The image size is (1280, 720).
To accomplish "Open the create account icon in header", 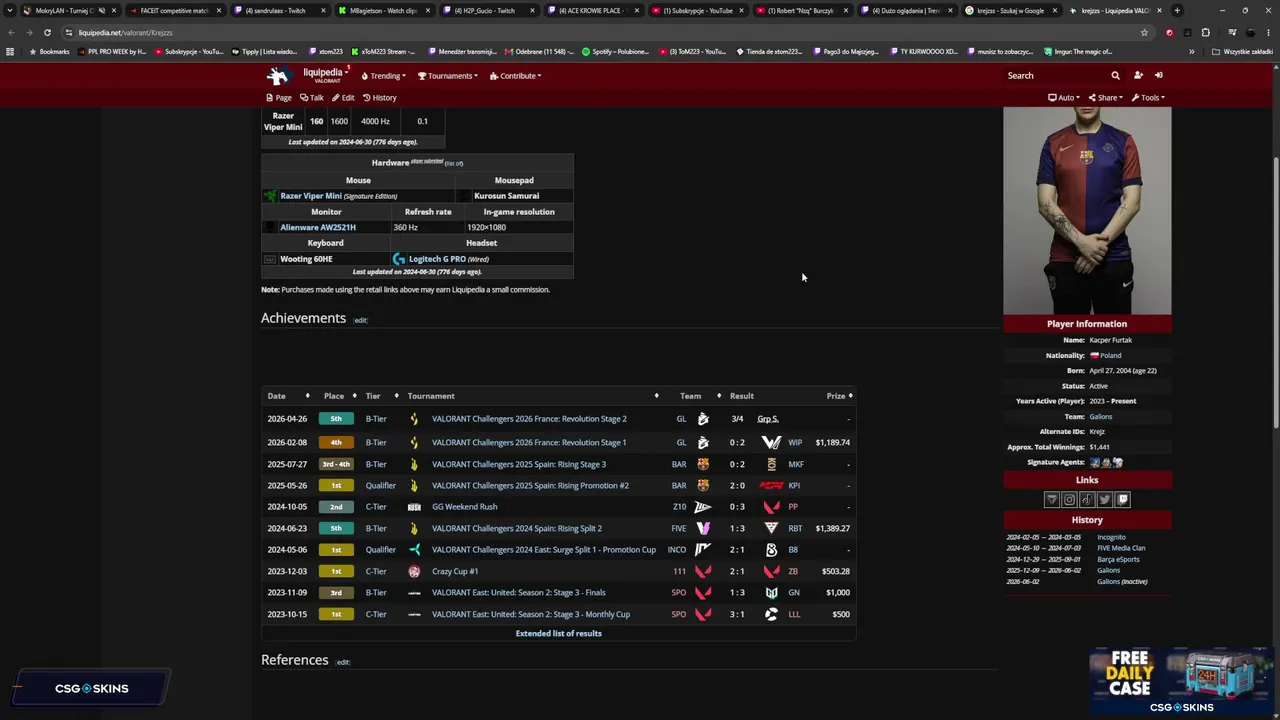I will [1138, 75].
